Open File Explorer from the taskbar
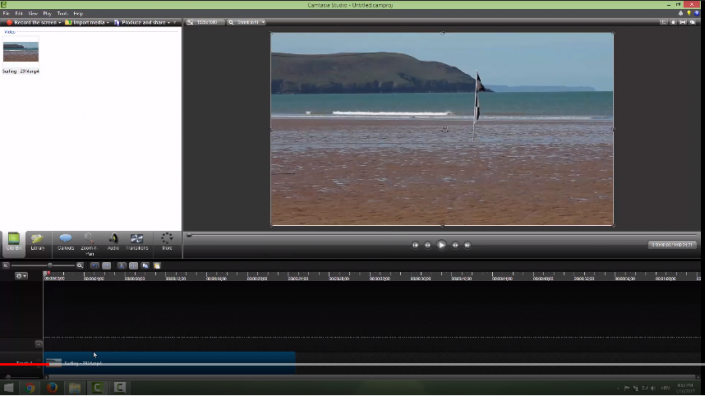 [75, 387]
